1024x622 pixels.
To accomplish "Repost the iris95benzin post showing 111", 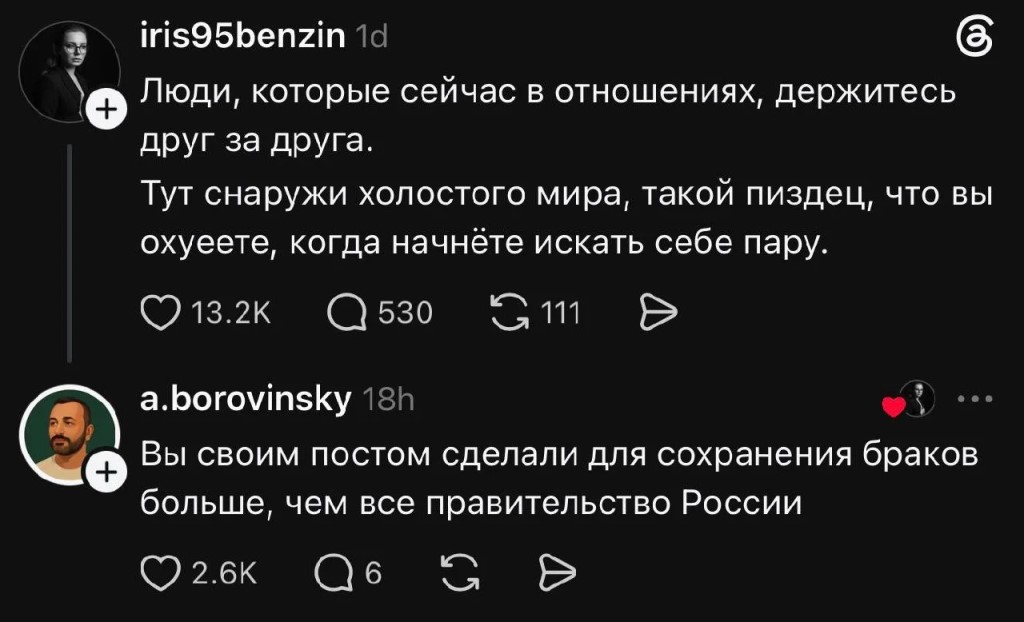I will (509, 313).
